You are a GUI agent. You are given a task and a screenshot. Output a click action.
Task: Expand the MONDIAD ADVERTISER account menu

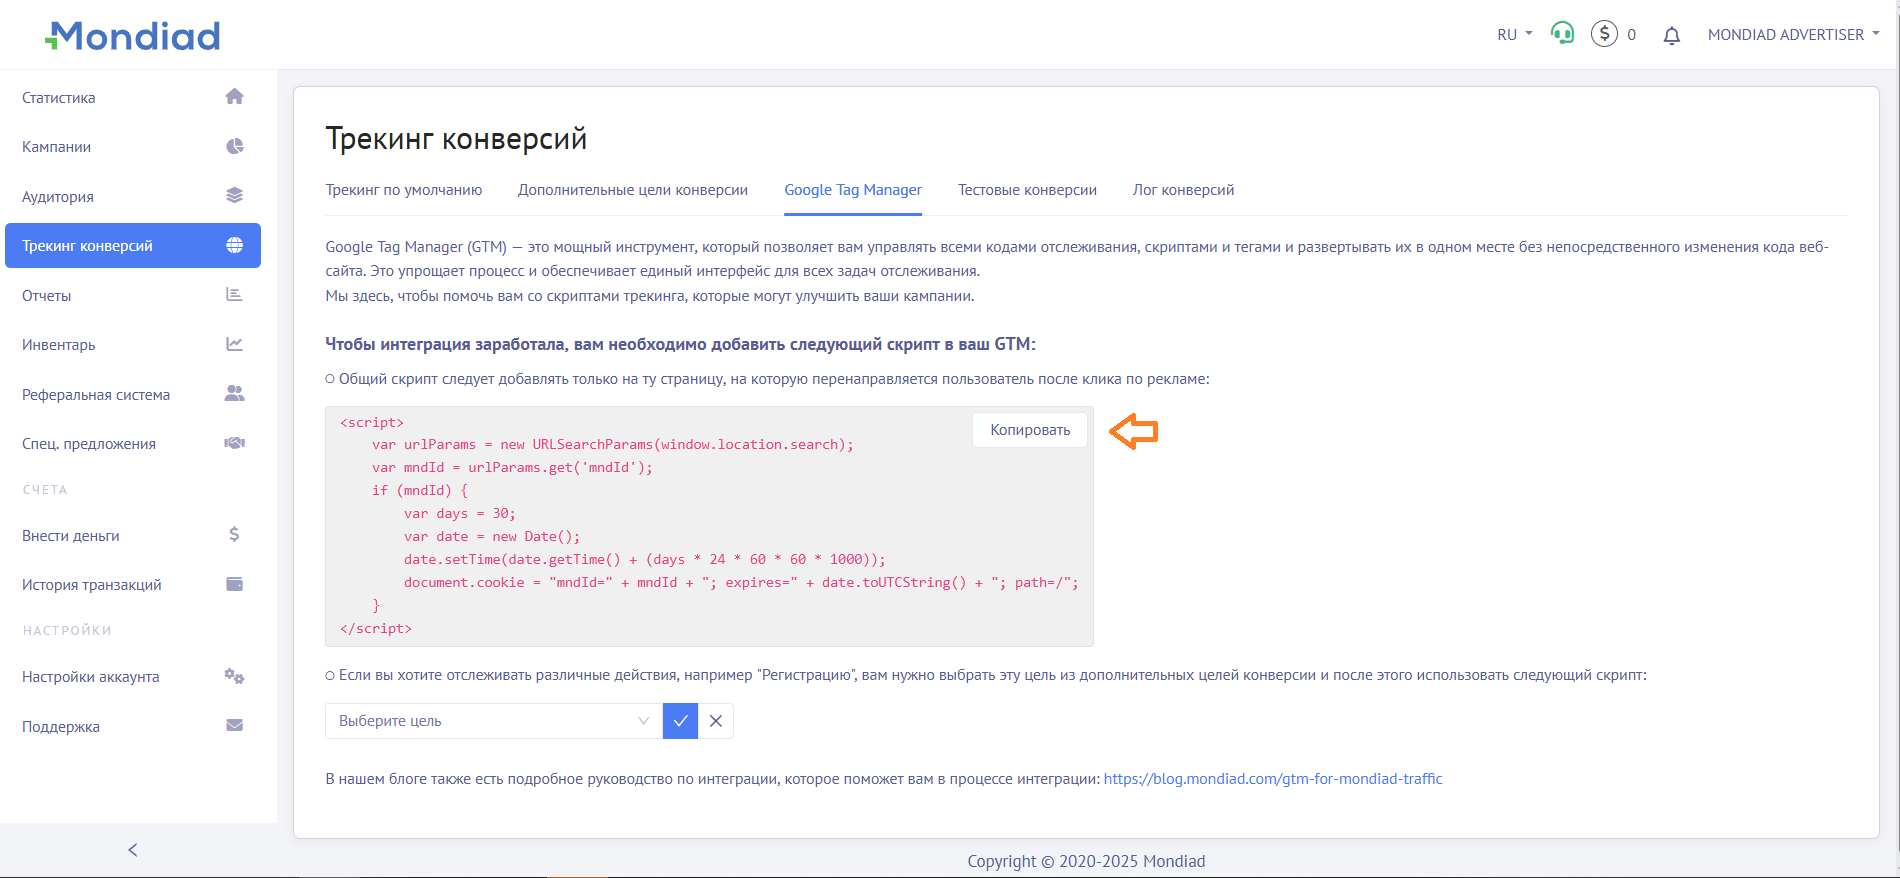point(1793,35)
